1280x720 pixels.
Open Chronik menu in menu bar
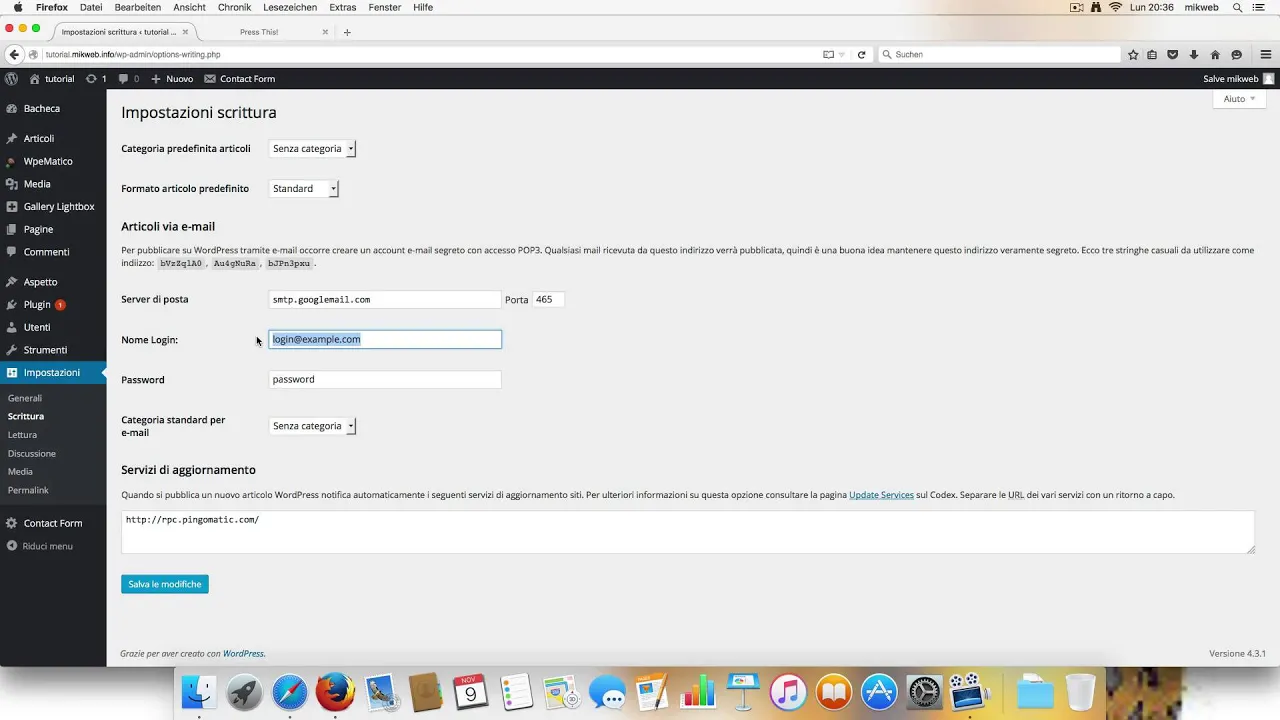pyautogui.click(x=234, y=7)
